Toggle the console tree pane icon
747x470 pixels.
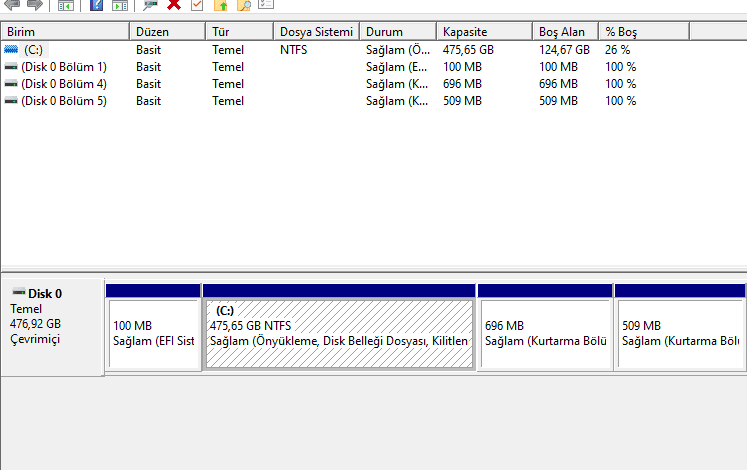pyautogui.click(x=66, y=5)
